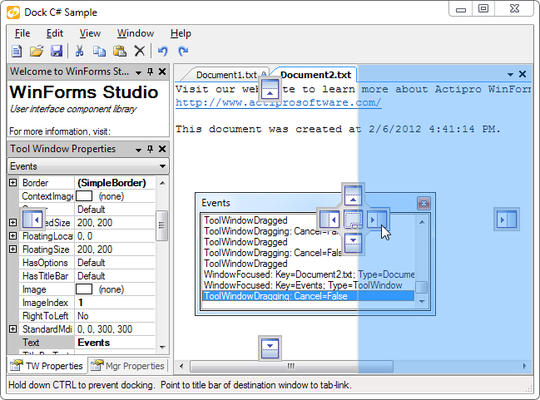The image size is (540, 400).
Task: Expand the FloatingLocation property node
Action: pyautogui.click(x=13, y=236)
